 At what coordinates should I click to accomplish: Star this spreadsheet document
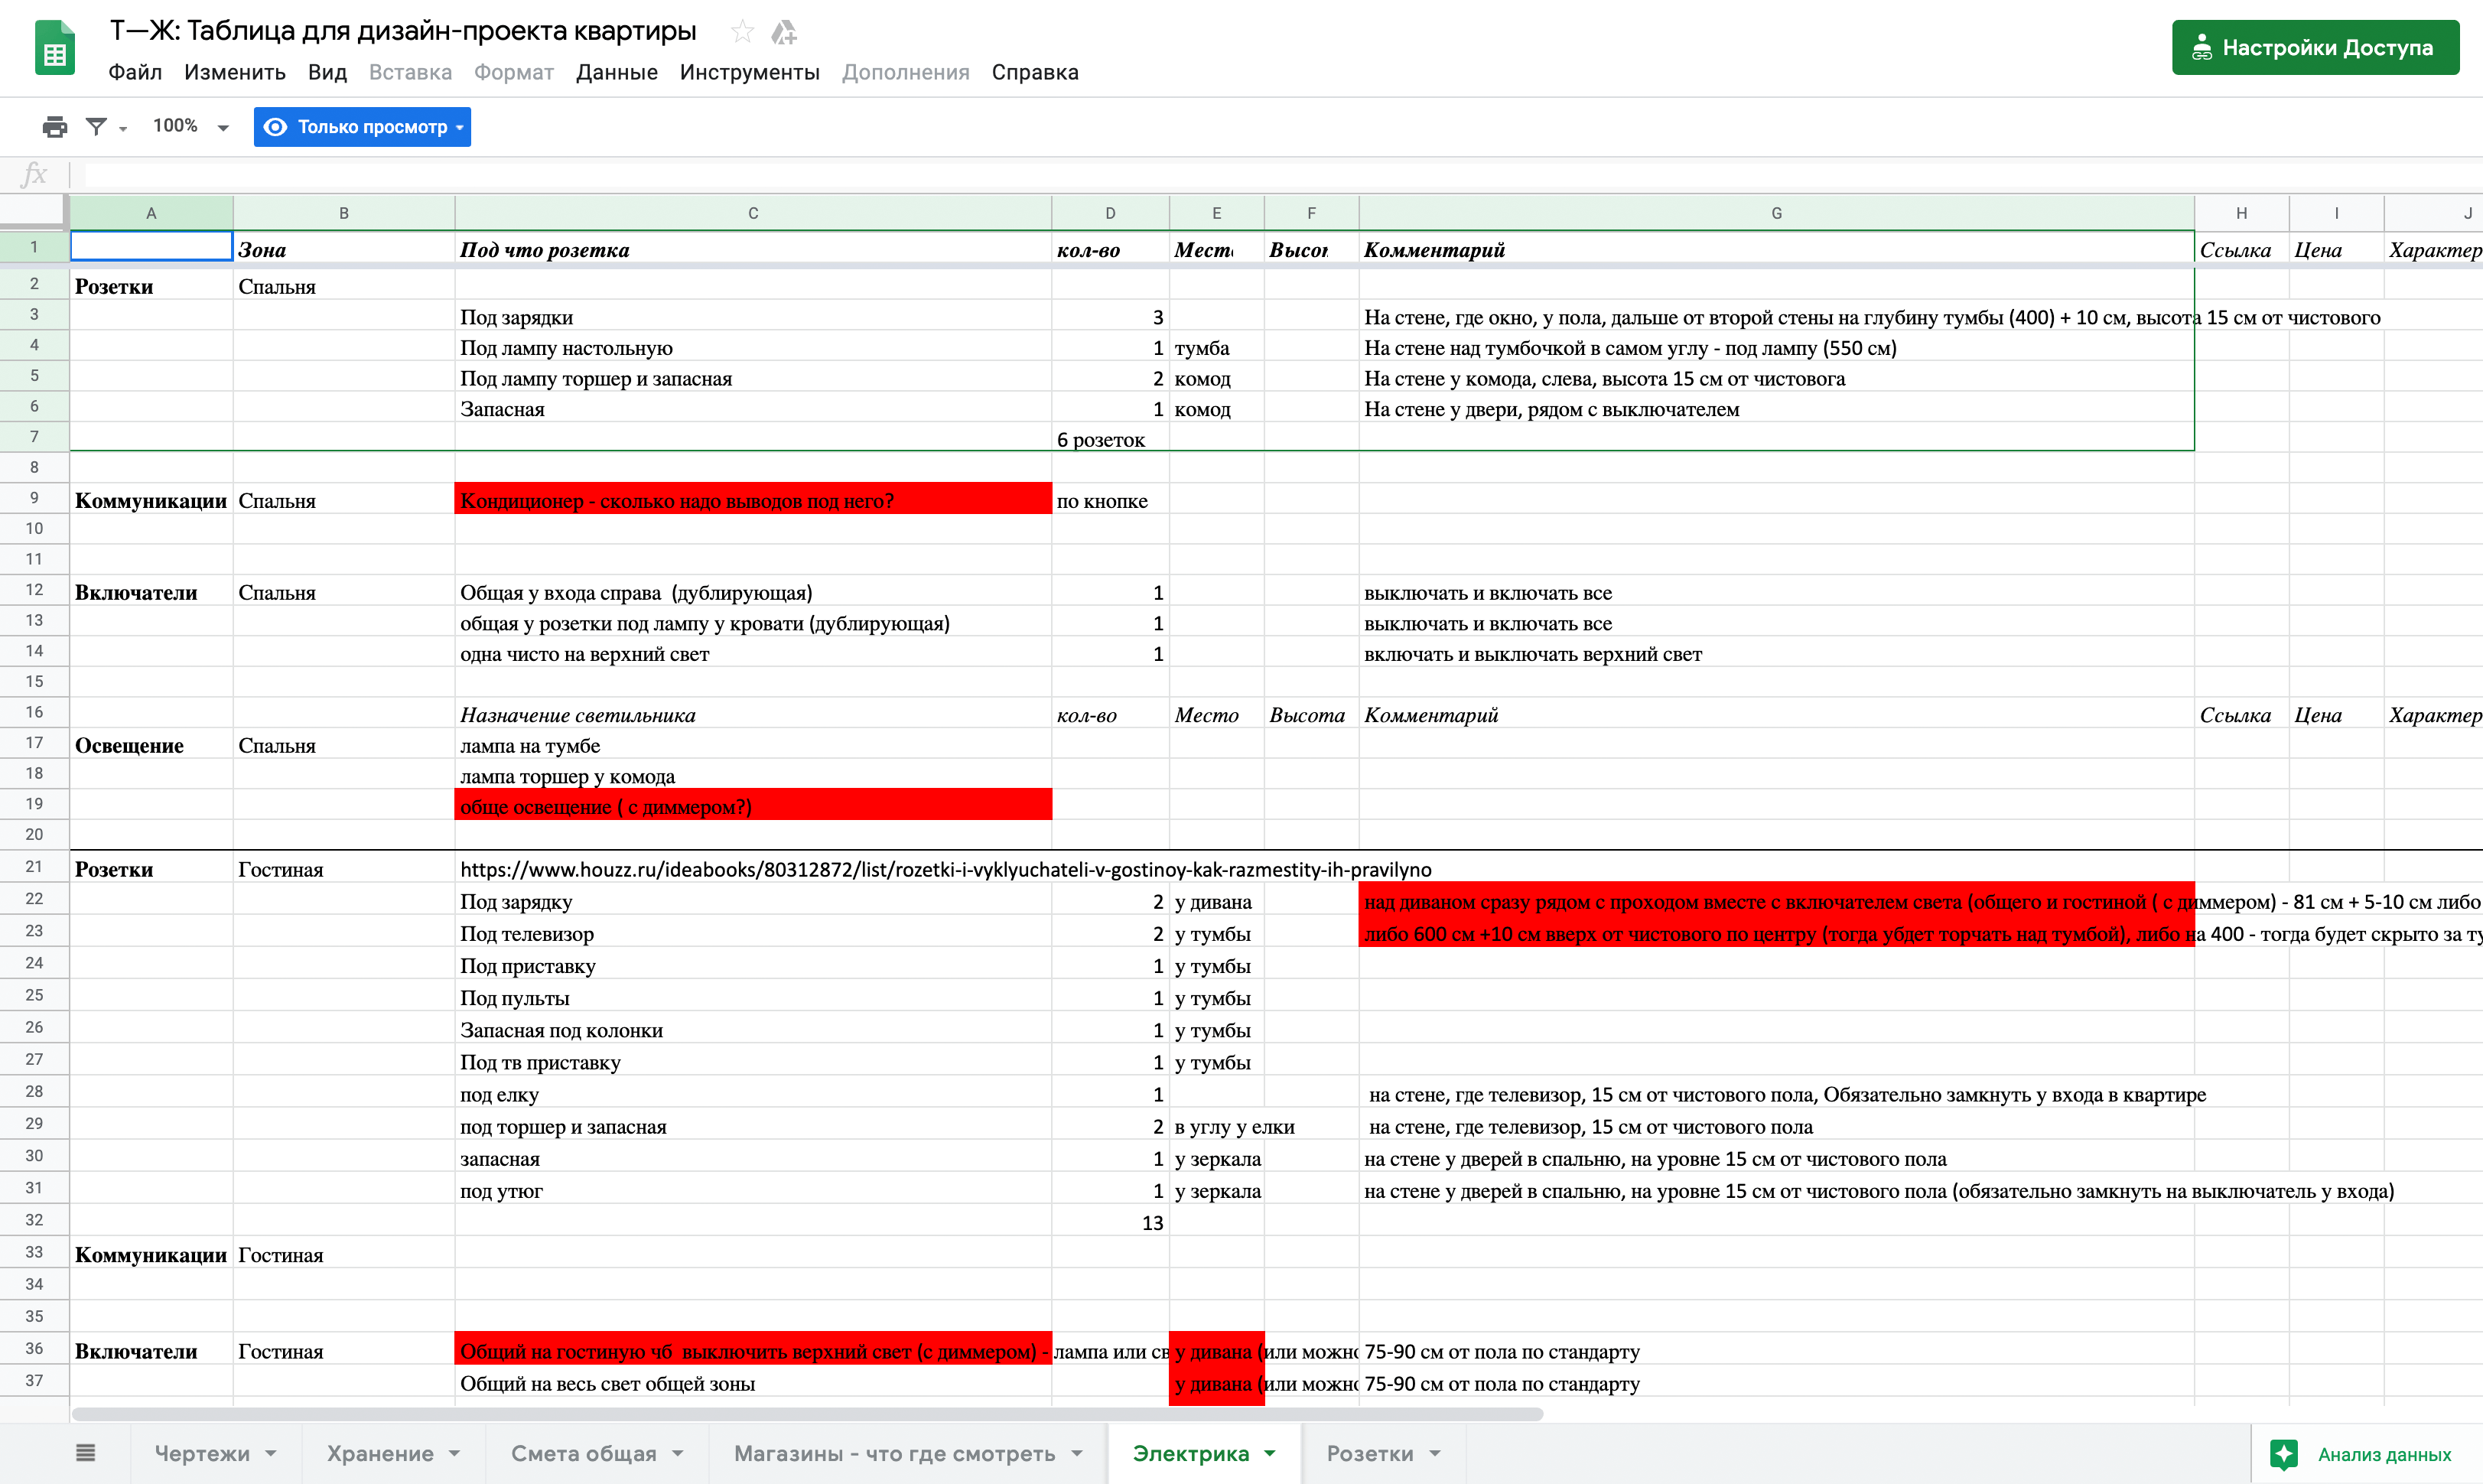tap(742, 32)
